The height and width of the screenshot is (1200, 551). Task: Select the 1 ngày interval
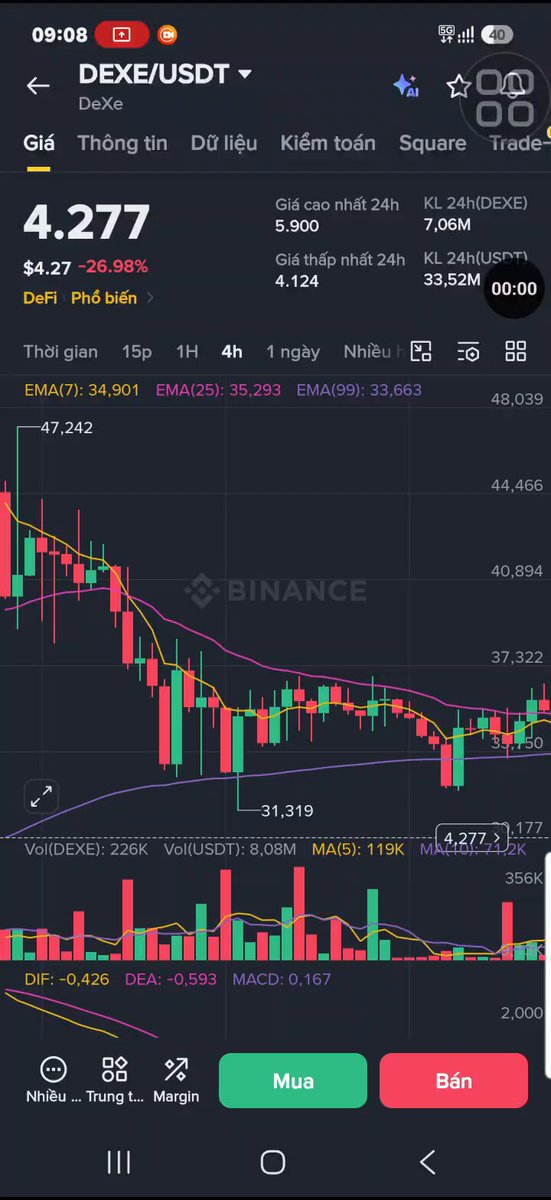[293, 351]
